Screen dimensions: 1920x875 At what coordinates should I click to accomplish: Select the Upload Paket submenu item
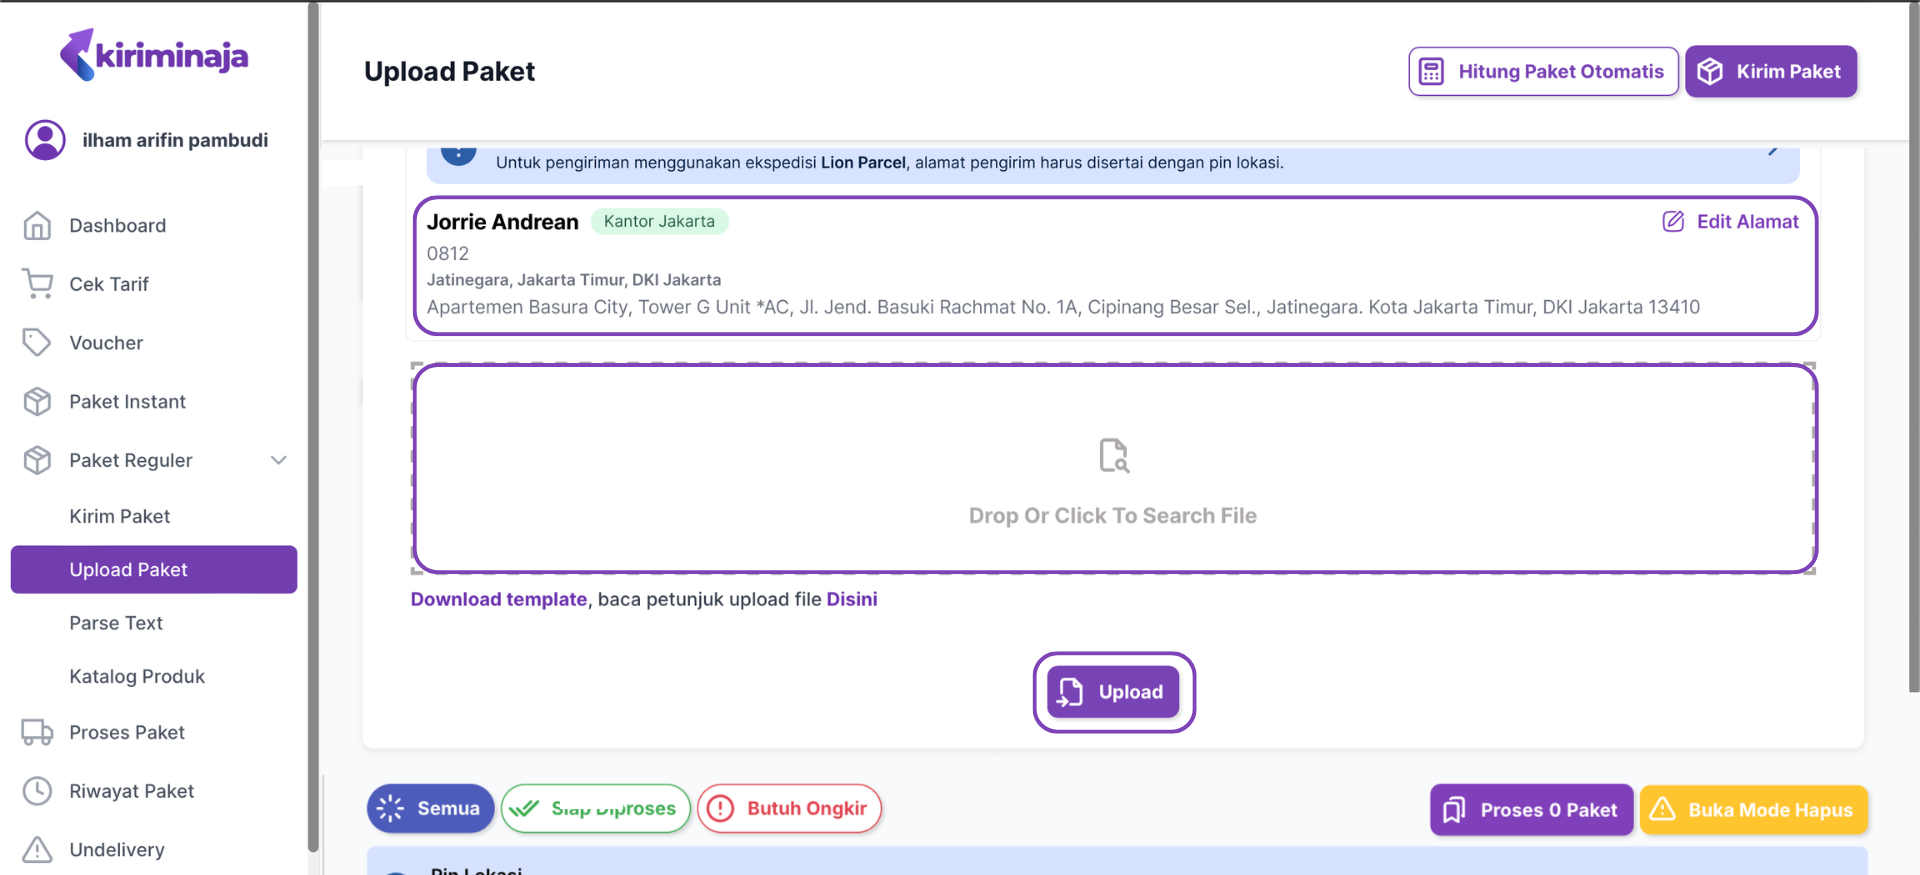[154, 569]
